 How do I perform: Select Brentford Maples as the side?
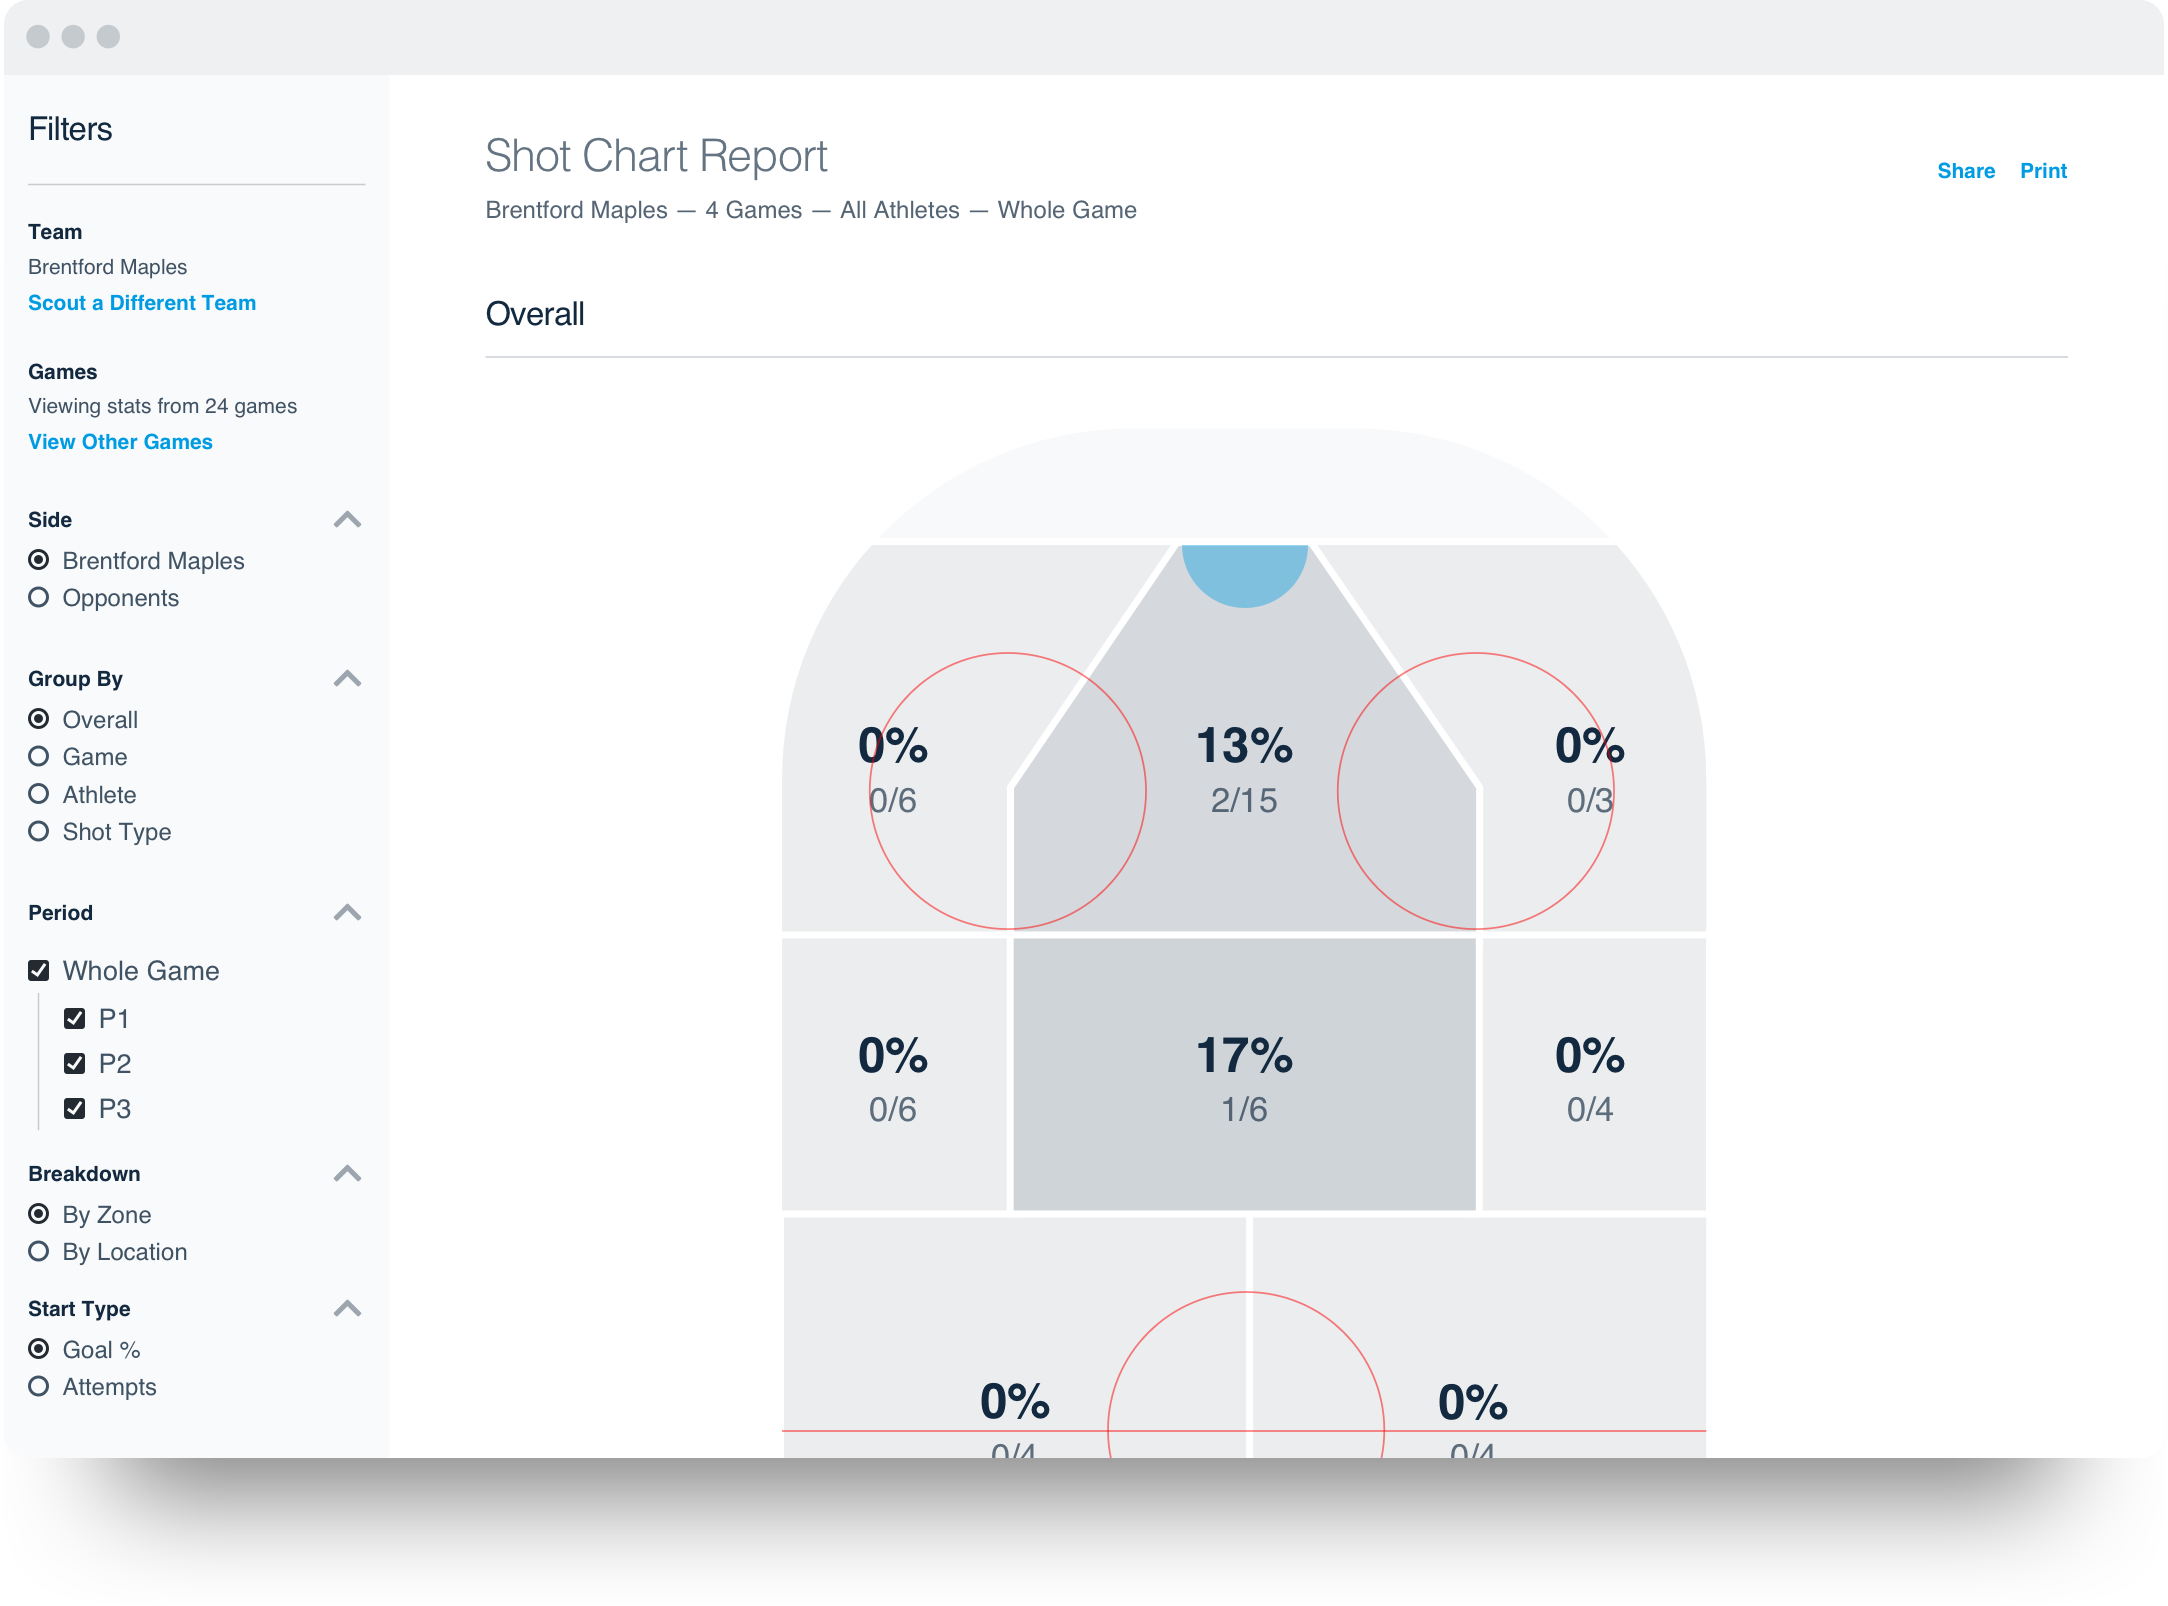[40, 560]
